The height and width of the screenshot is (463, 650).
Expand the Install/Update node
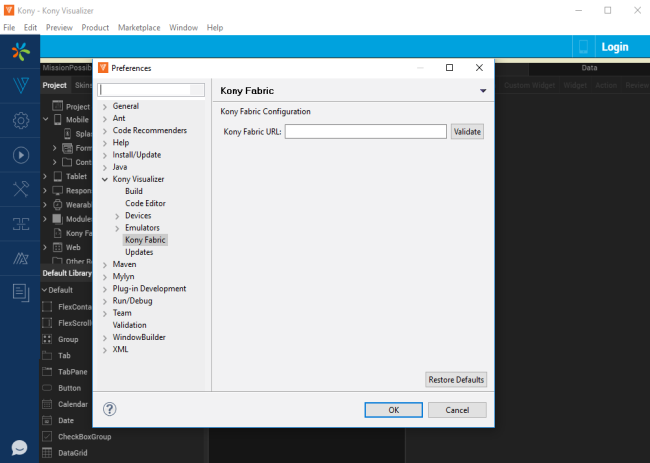point(105,155)
